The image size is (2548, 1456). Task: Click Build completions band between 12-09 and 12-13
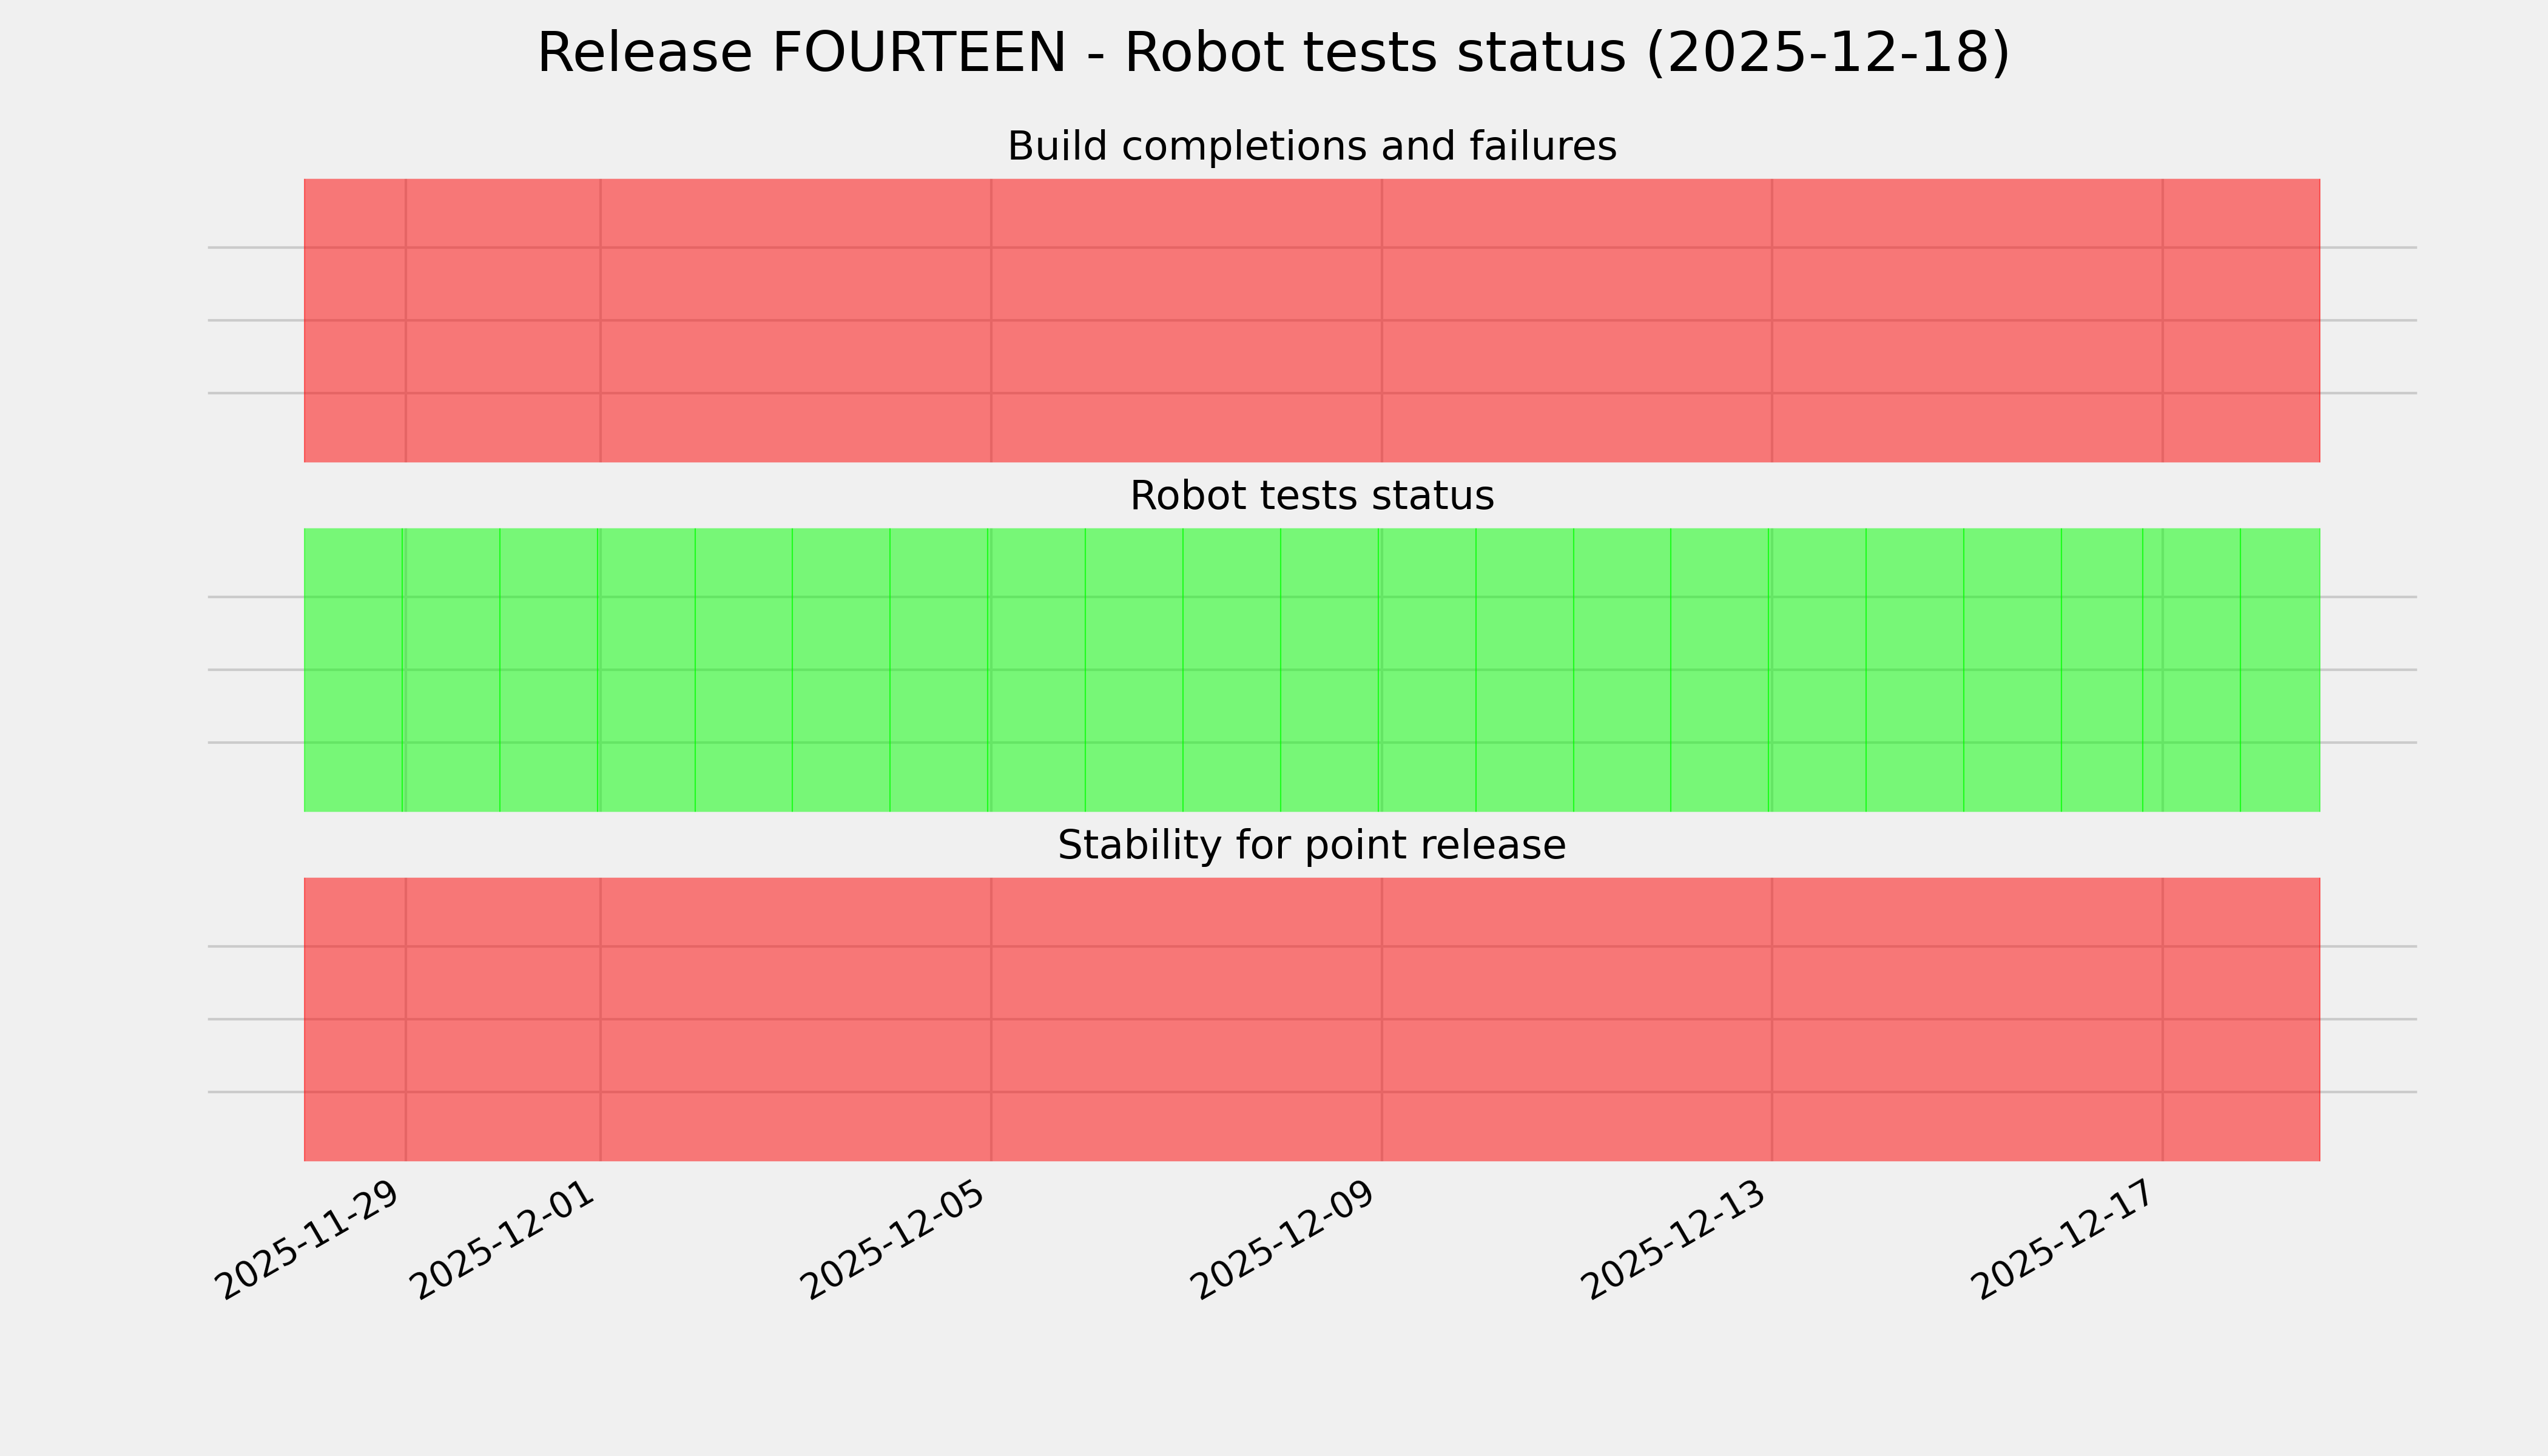[x=1577, y=320]
